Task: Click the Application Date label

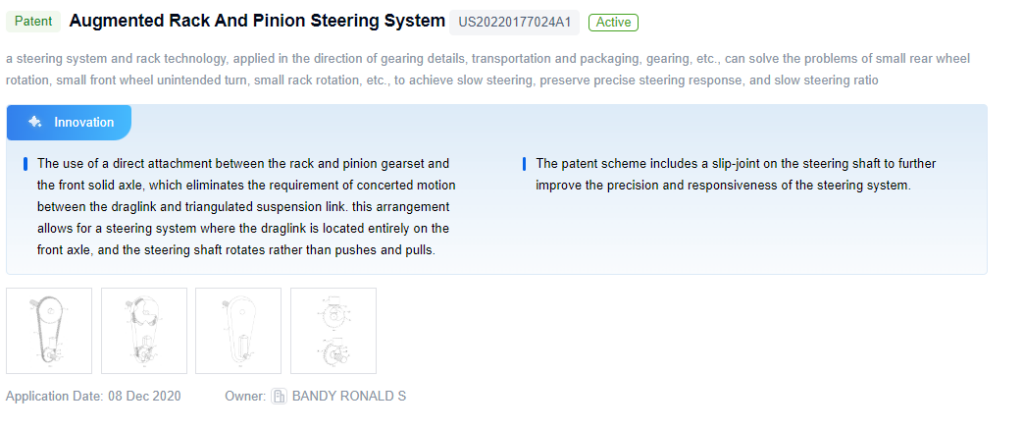Action: 53,396
